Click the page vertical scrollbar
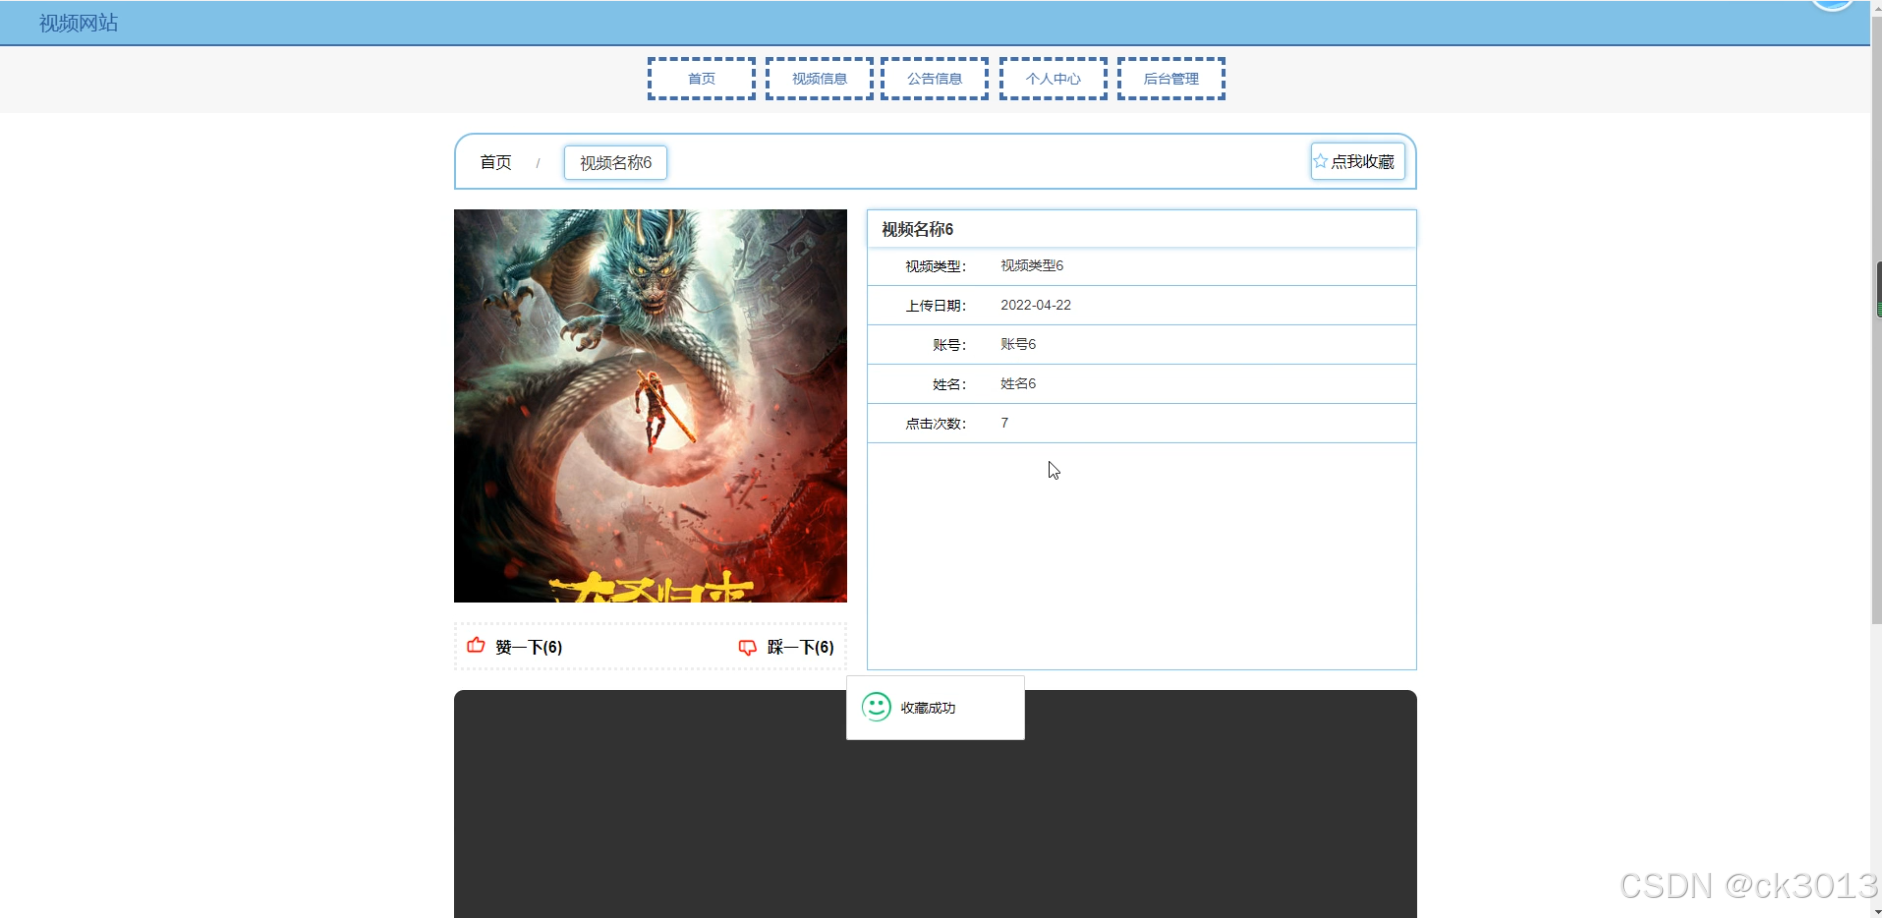The image size is (1882, 918). 1876,320
